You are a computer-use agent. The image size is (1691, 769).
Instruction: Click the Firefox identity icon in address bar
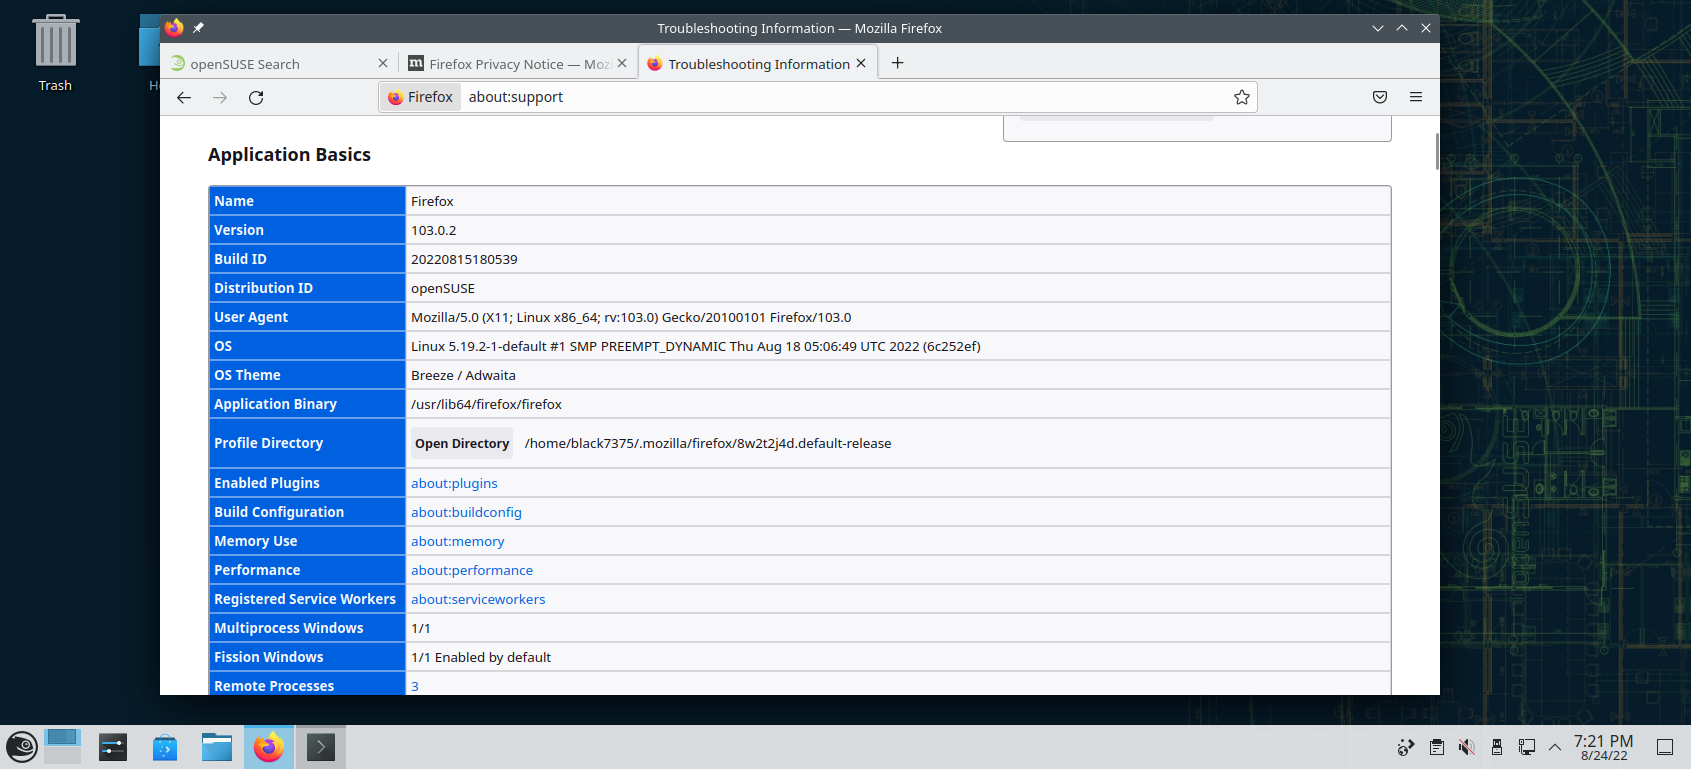click(421, 97)
